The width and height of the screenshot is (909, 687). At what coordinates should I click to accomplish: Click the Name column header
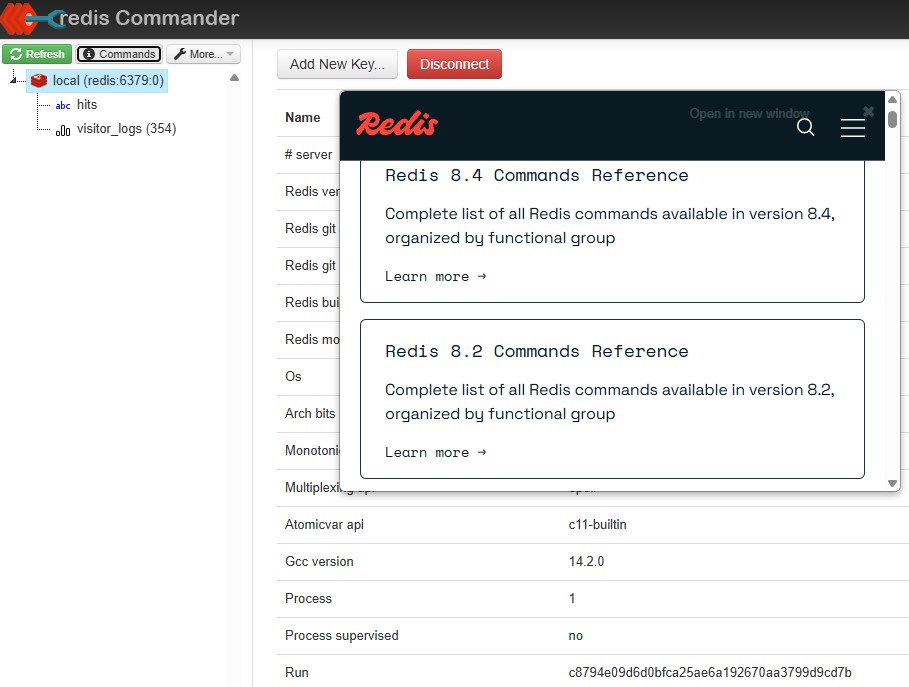(303, 118)
